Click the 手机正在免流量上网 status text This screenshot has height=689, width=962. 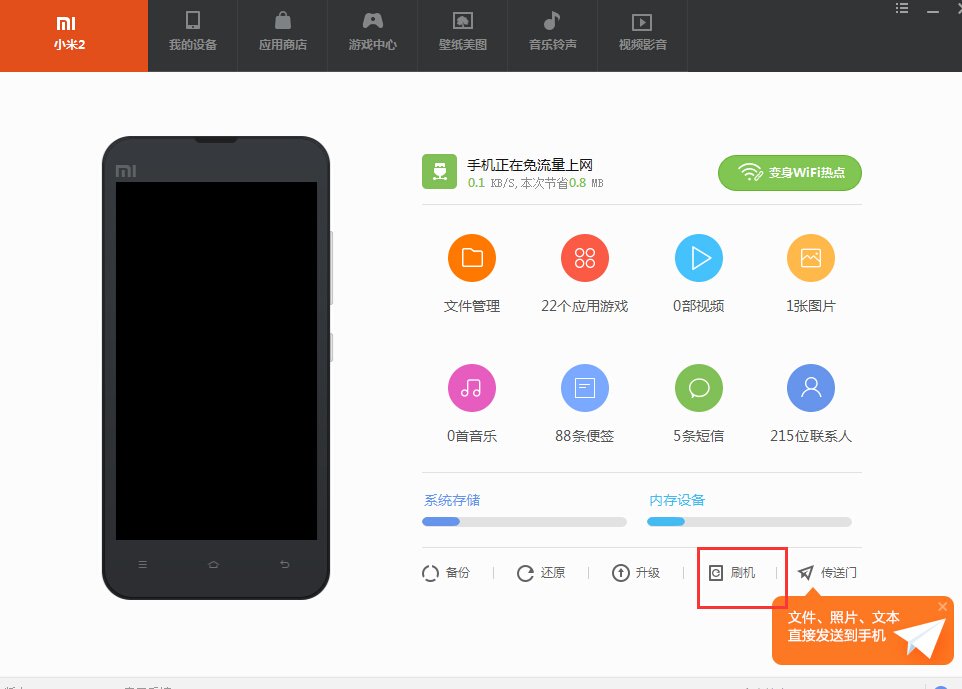click(530, 165)
